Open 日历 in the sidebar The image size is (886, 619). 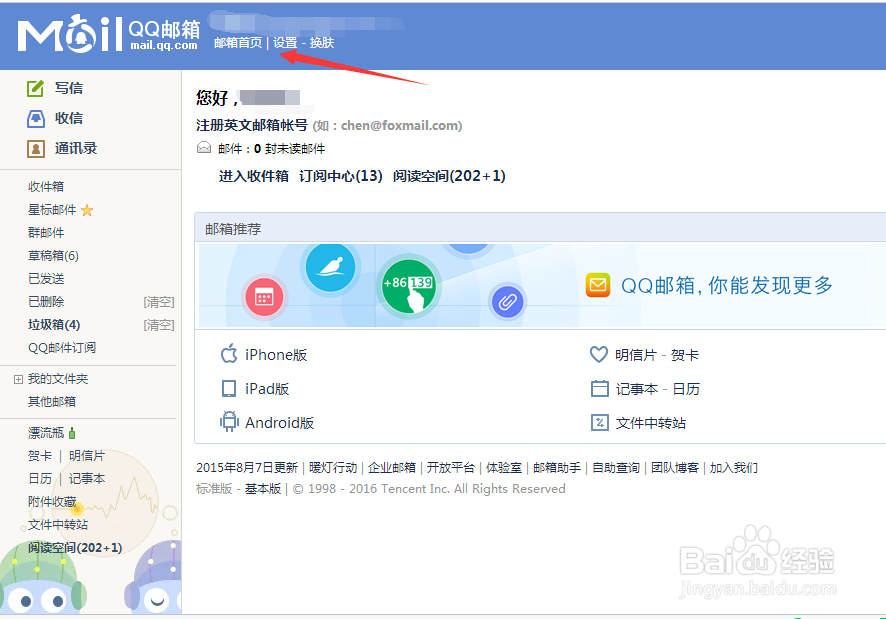[x=40, y=479]
